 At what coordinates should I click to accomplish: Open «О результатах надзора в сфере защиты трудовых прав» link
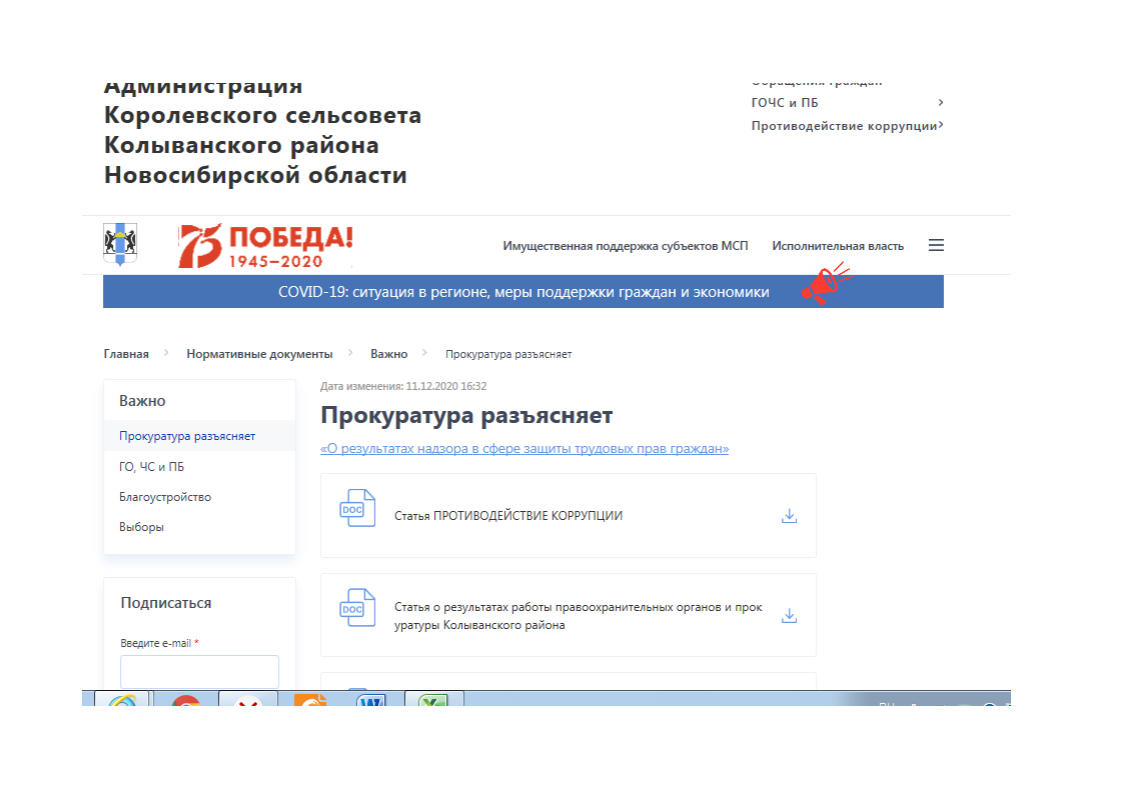[x=525, y=449]
